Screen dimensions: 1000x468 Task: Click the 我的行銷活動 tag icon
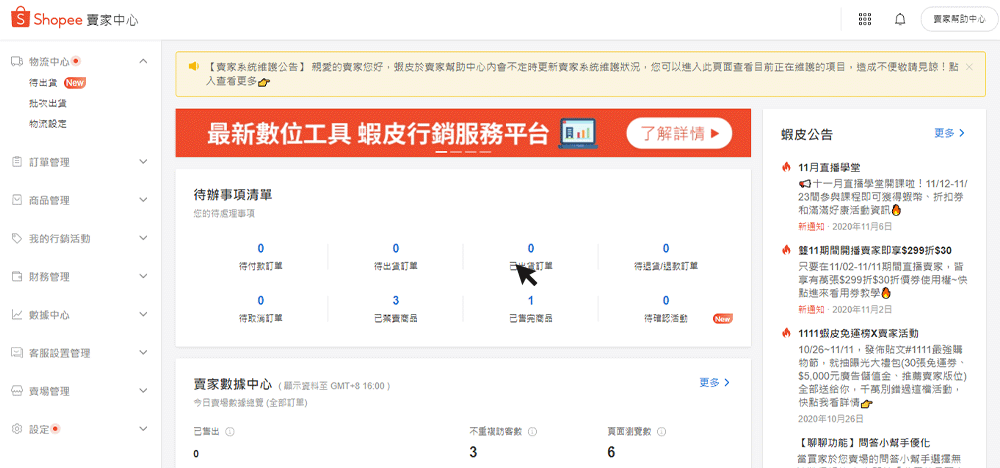click(17, 239)
